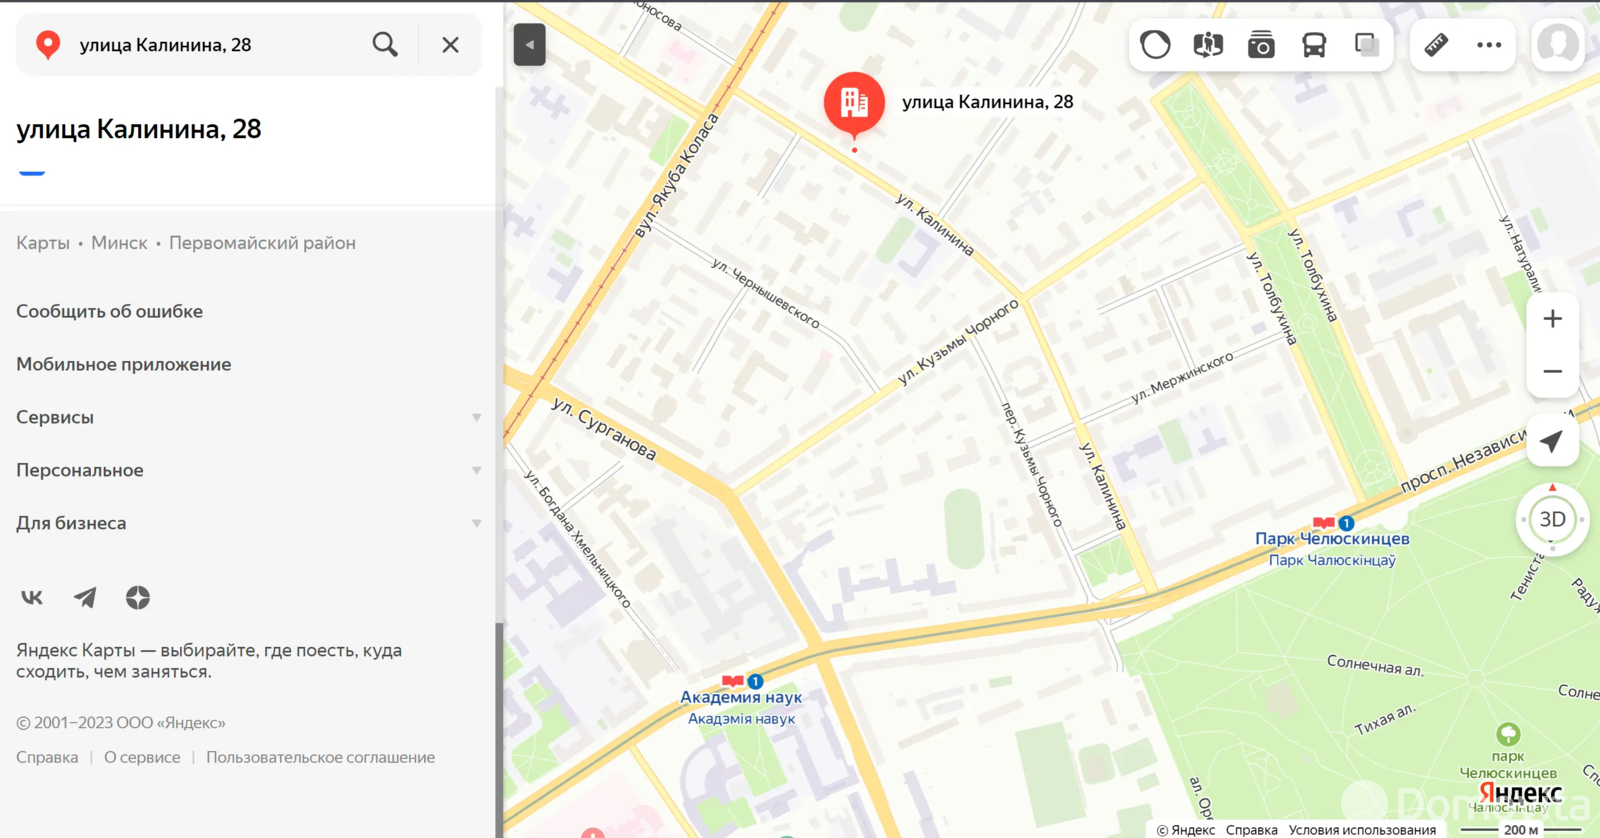The height and width of the screenshot is (838, 1600).
Task: Open Условия использования link on map
Action: pos(1362,830)
